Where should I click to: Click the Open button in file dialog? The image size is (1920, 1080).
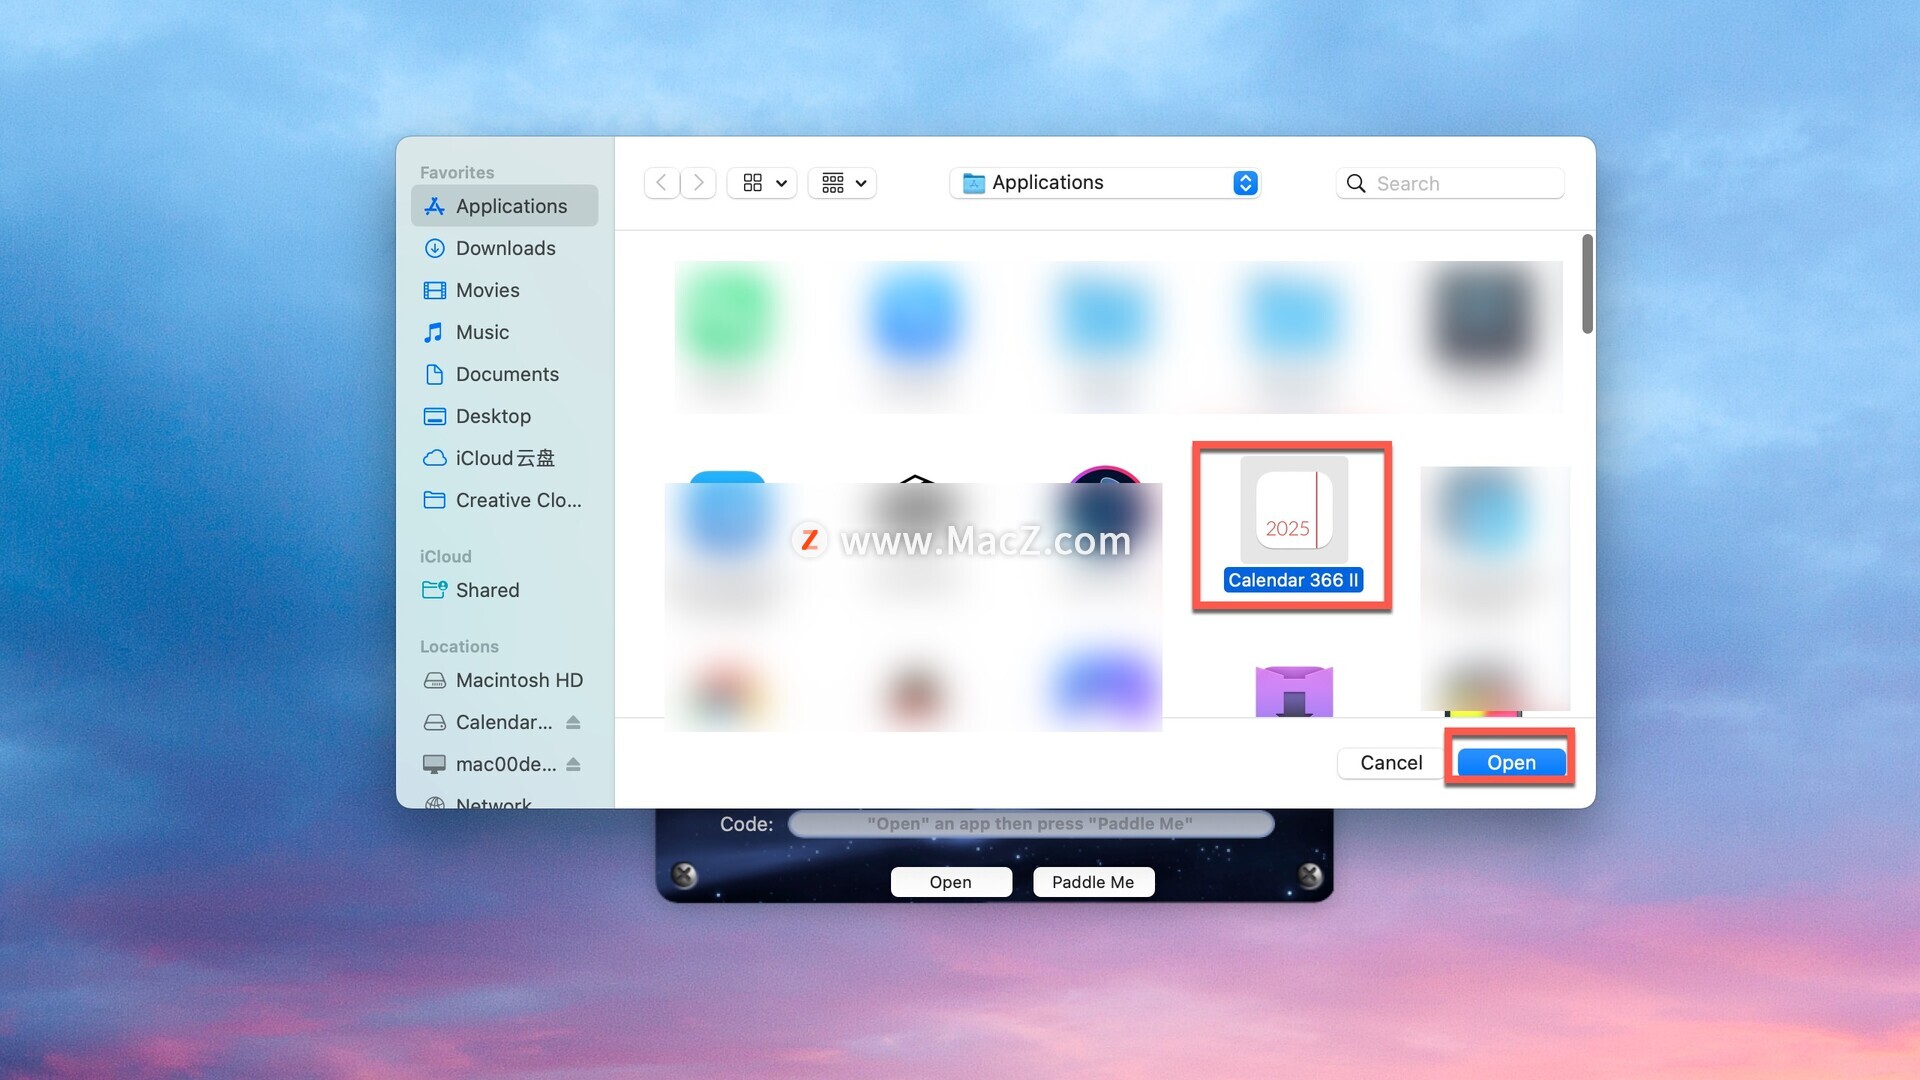tap(1511, 762)
